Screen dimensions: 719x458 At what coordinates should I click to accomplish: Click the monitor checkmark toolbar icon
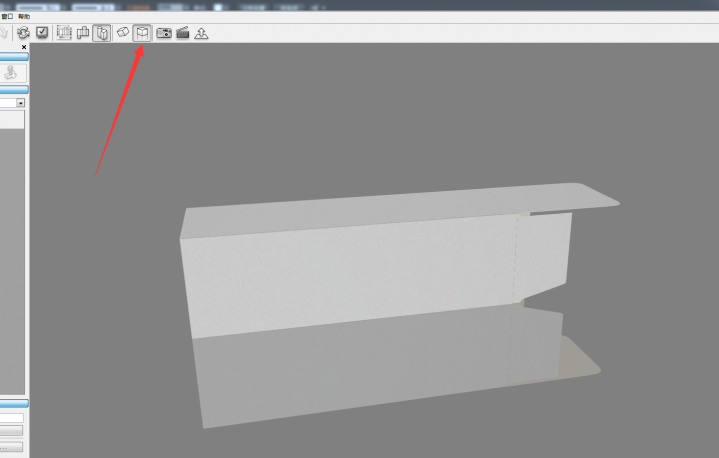42,33
